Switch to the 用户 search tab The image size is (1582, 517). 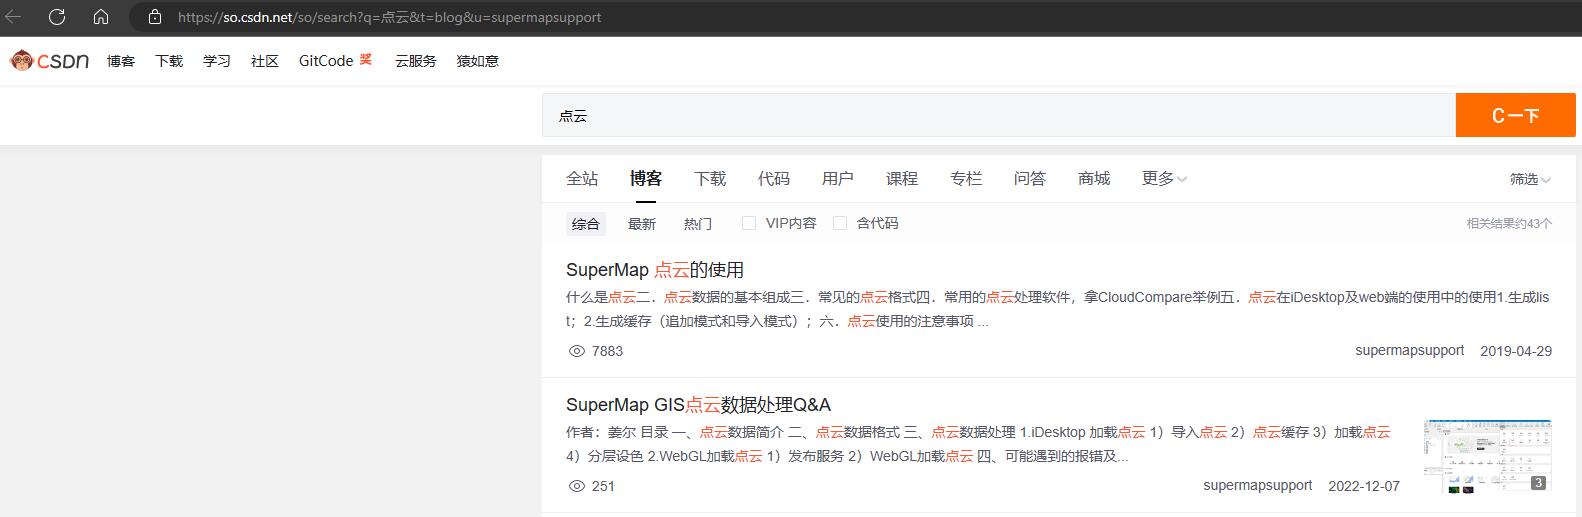(x=838, y=179)
